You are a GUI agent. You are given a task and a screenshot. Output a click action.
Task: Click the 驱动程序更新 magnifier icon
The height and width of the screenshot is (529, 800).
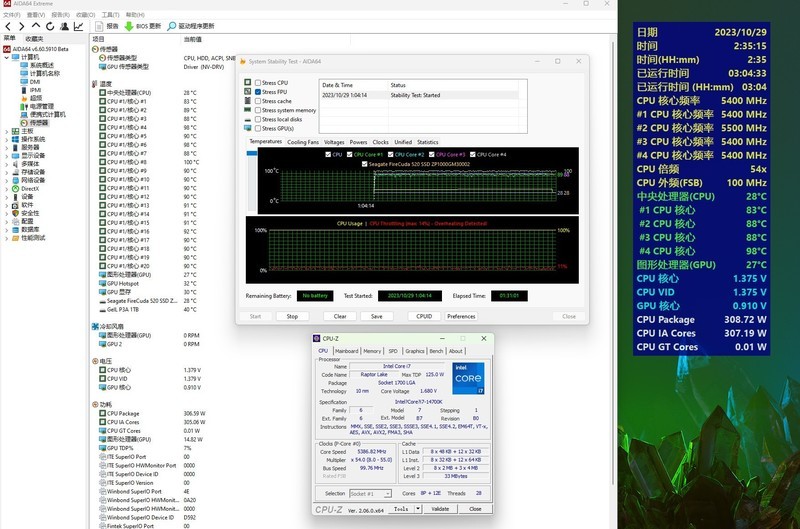(x=172, y=26)
